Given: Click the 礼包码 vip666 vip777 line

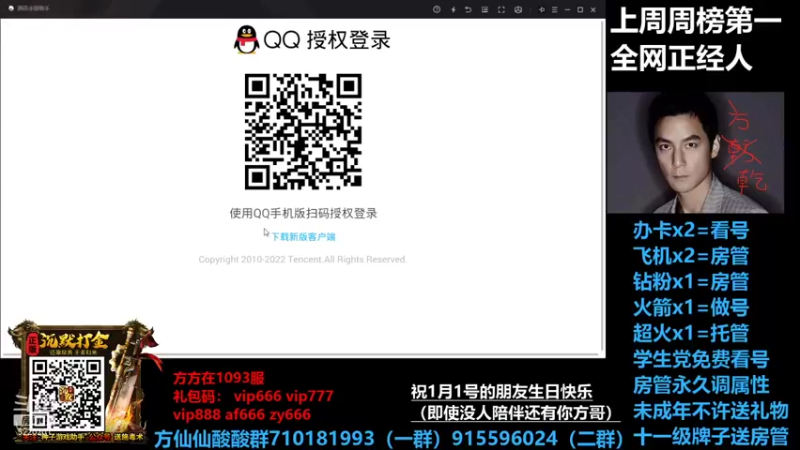Looking at the screenshot, I should click(x=253, y=396).
